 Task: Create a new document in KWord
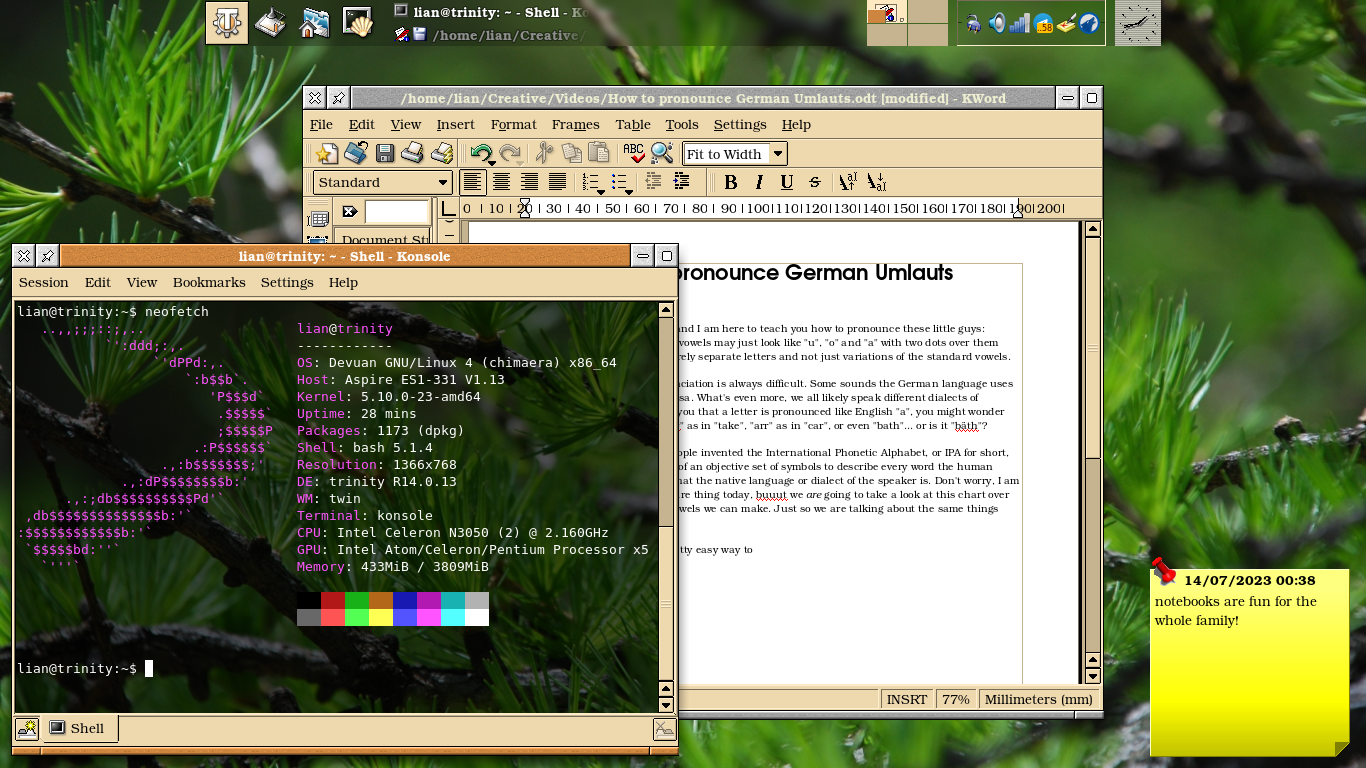[326, 153]
